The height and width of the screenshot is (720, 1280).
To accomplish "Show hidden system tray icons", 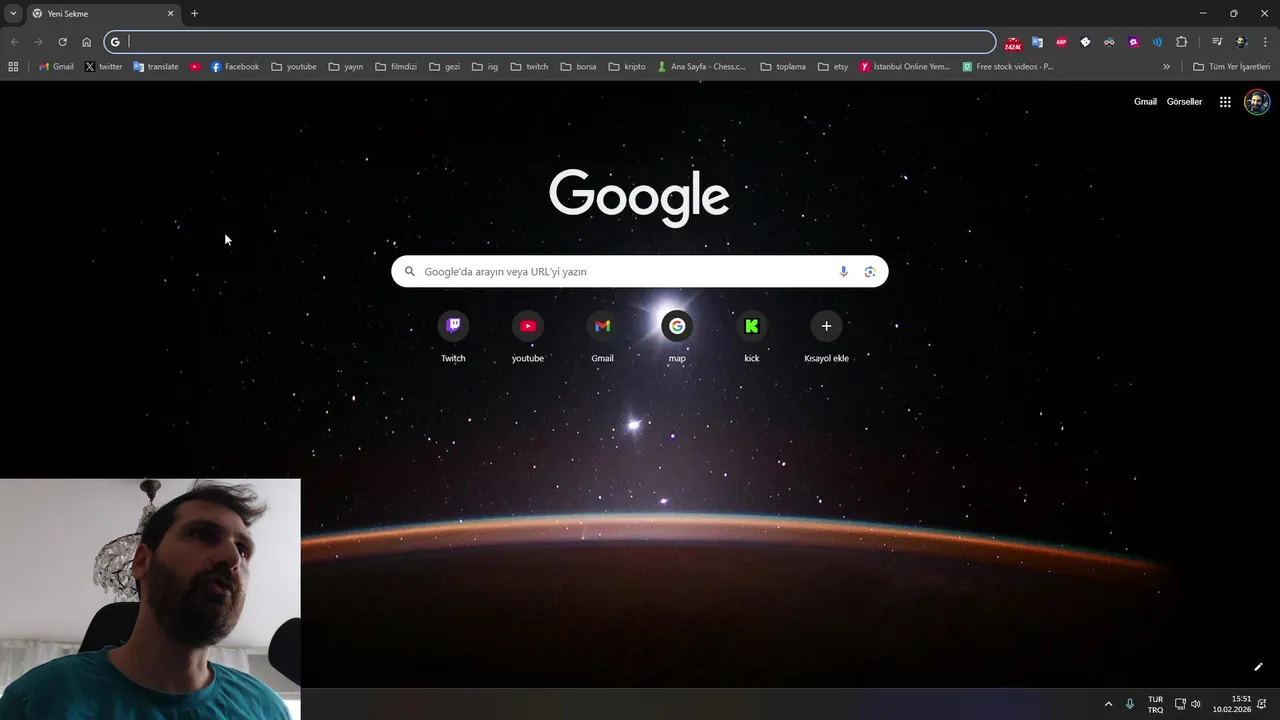I will (1108, 704).
